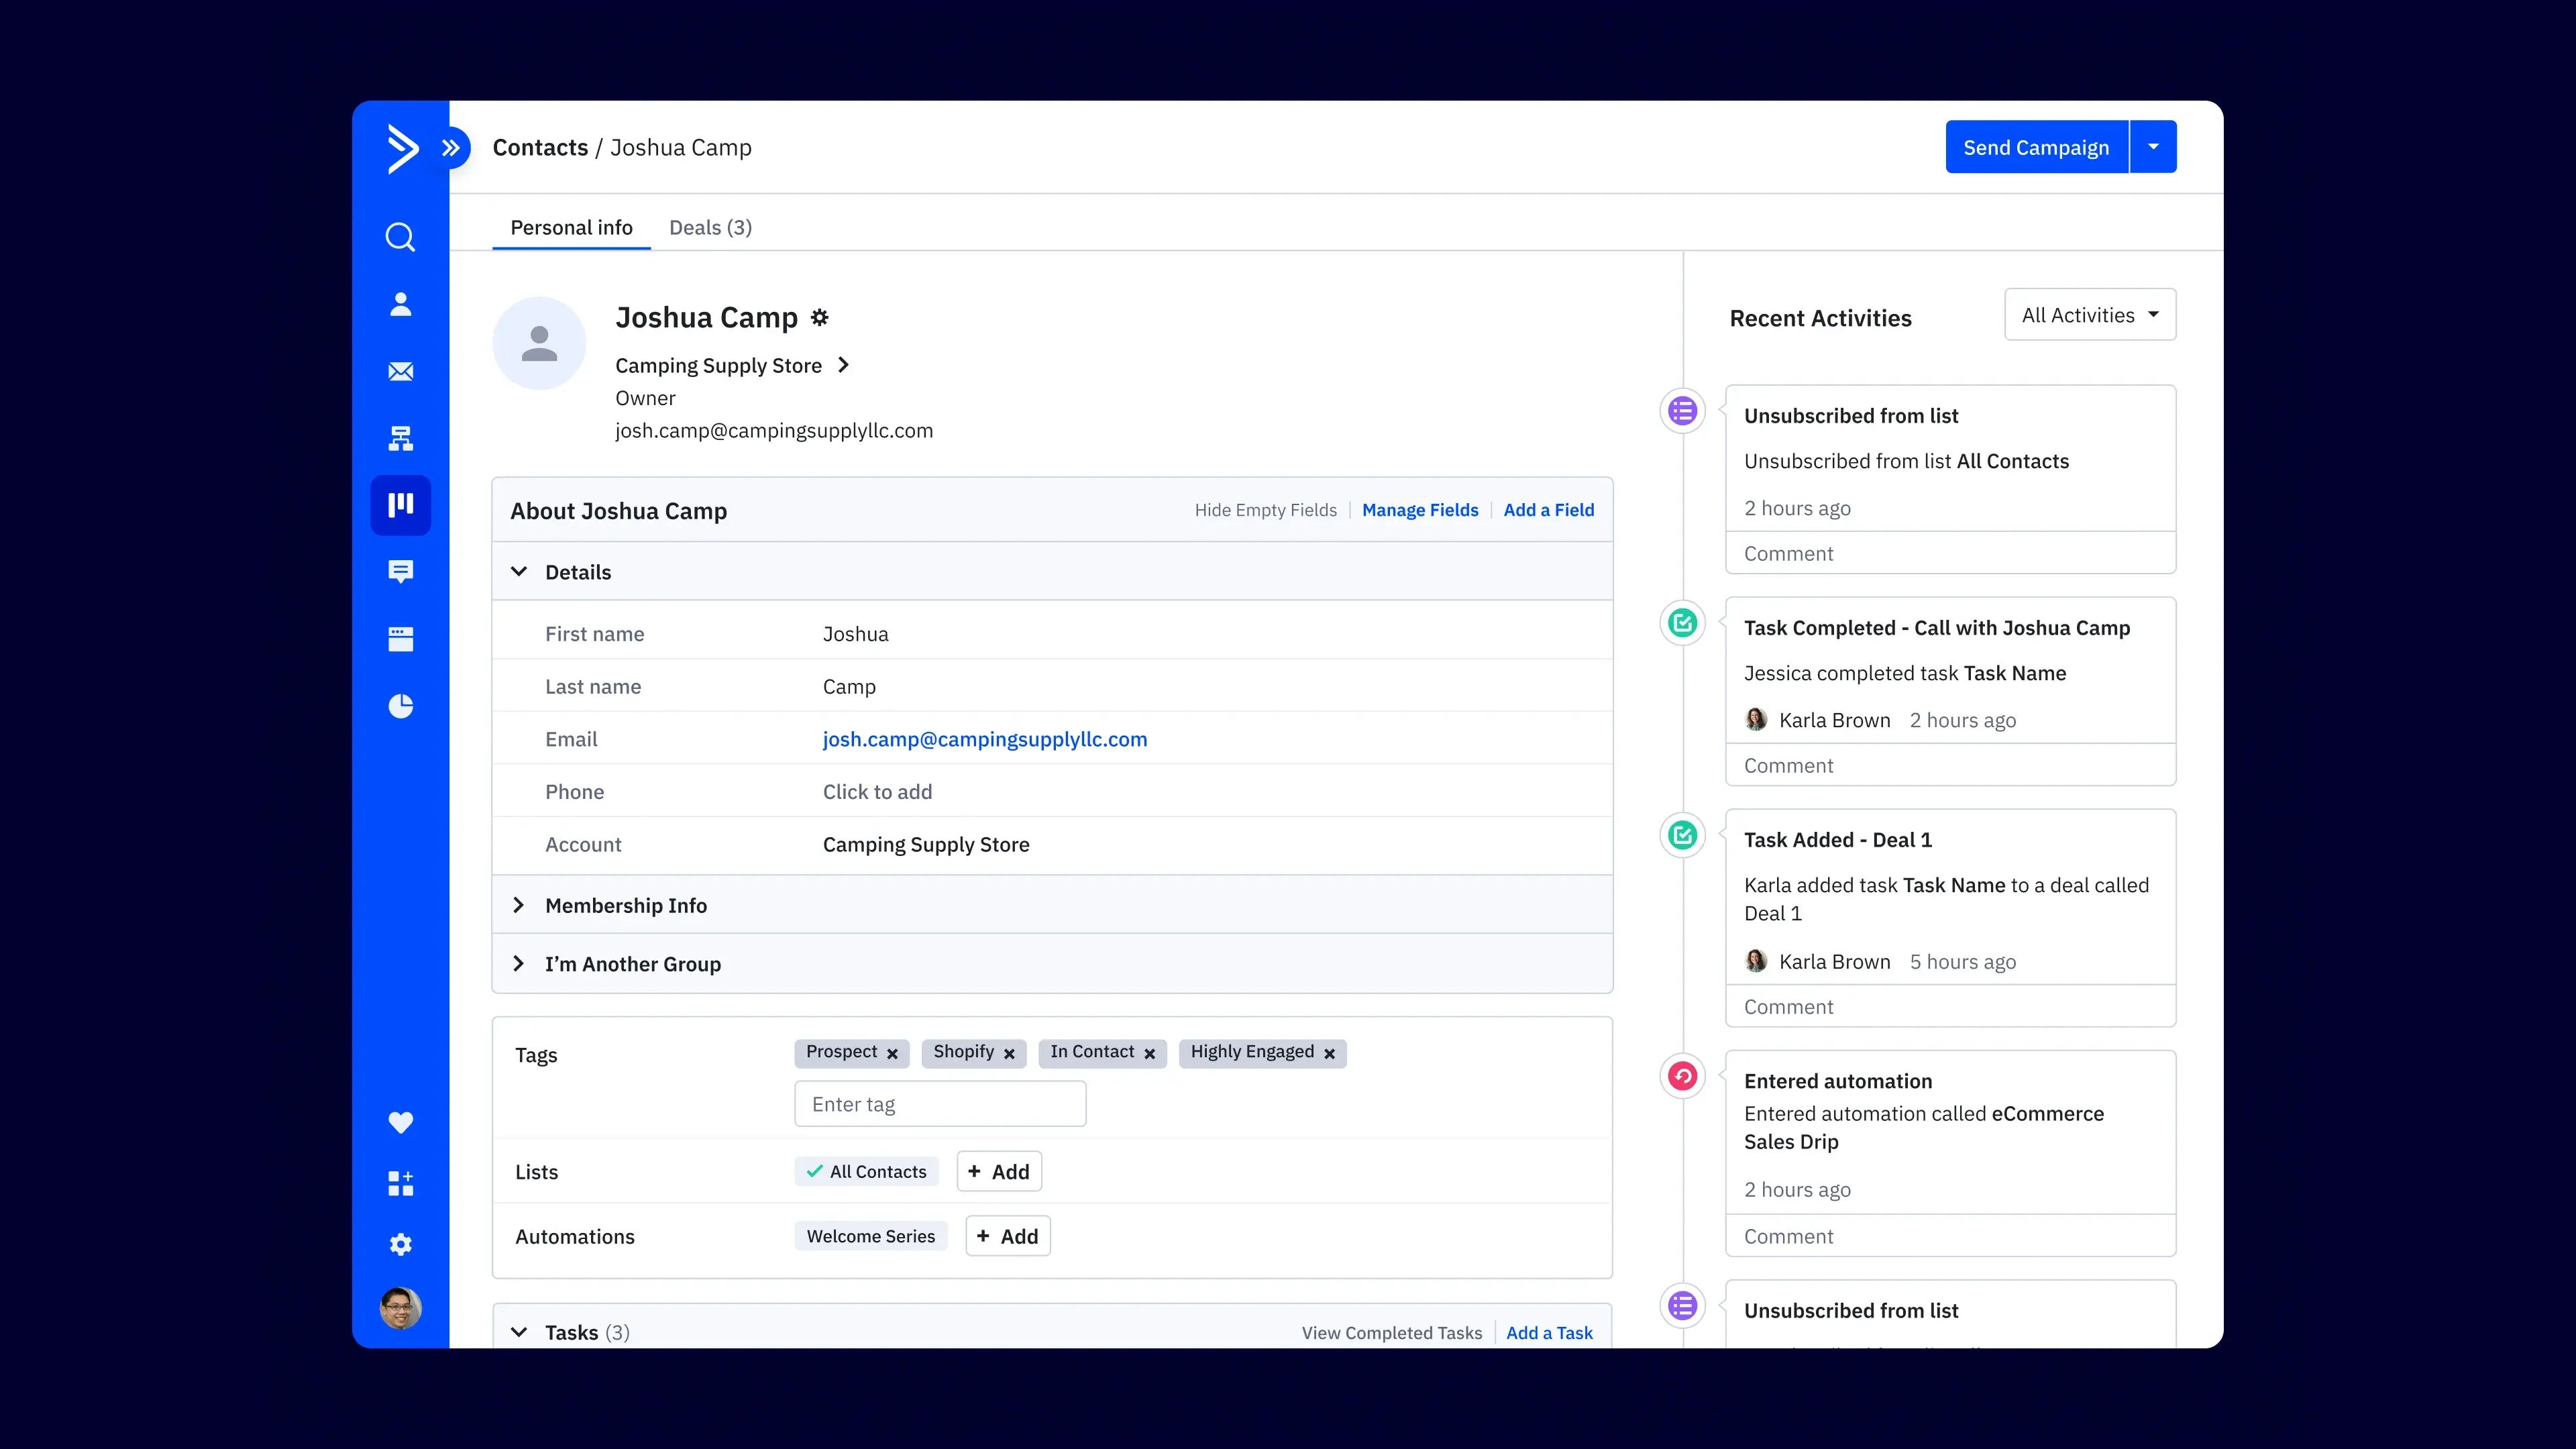
Task: Open the All Activities dropdown filter
Action: [2090, 315]
